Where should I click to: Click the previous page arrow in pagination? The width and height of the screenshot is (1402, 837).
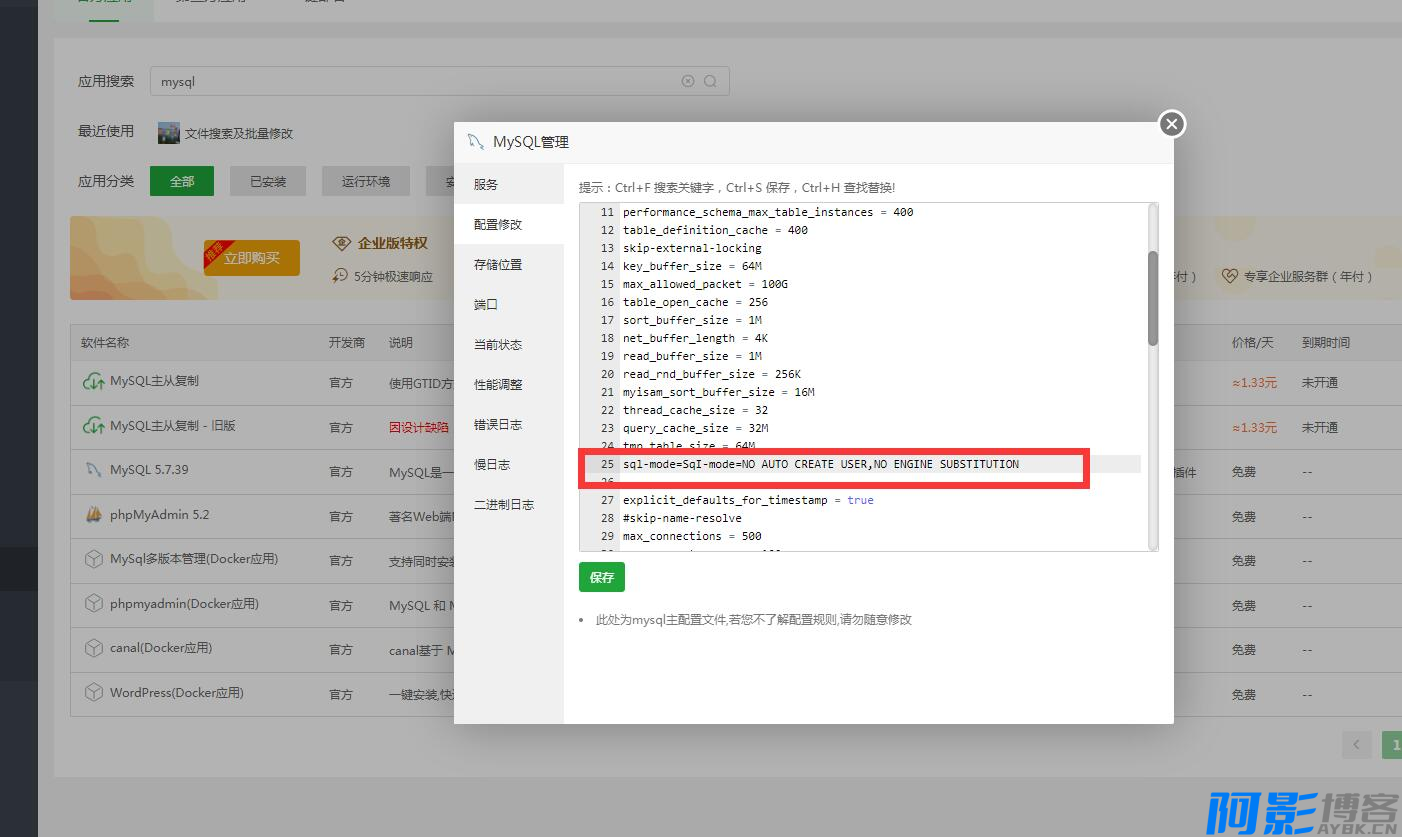click(x=1357, y=745)
